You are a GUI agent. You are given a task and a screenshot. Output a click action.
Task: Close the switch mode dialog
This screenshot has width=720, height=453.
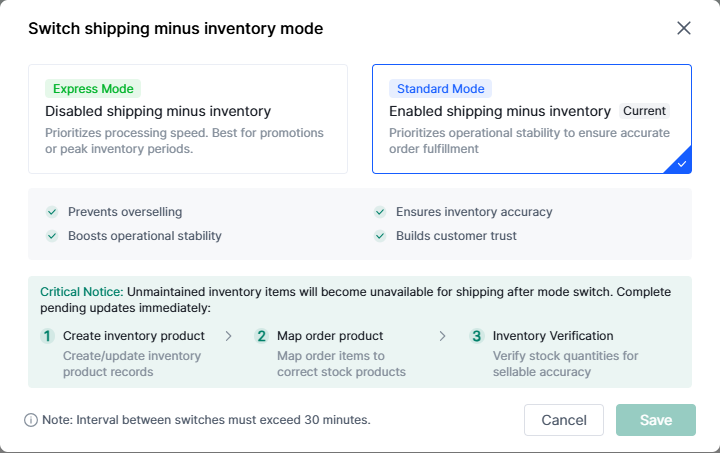(x=684, y=28)
